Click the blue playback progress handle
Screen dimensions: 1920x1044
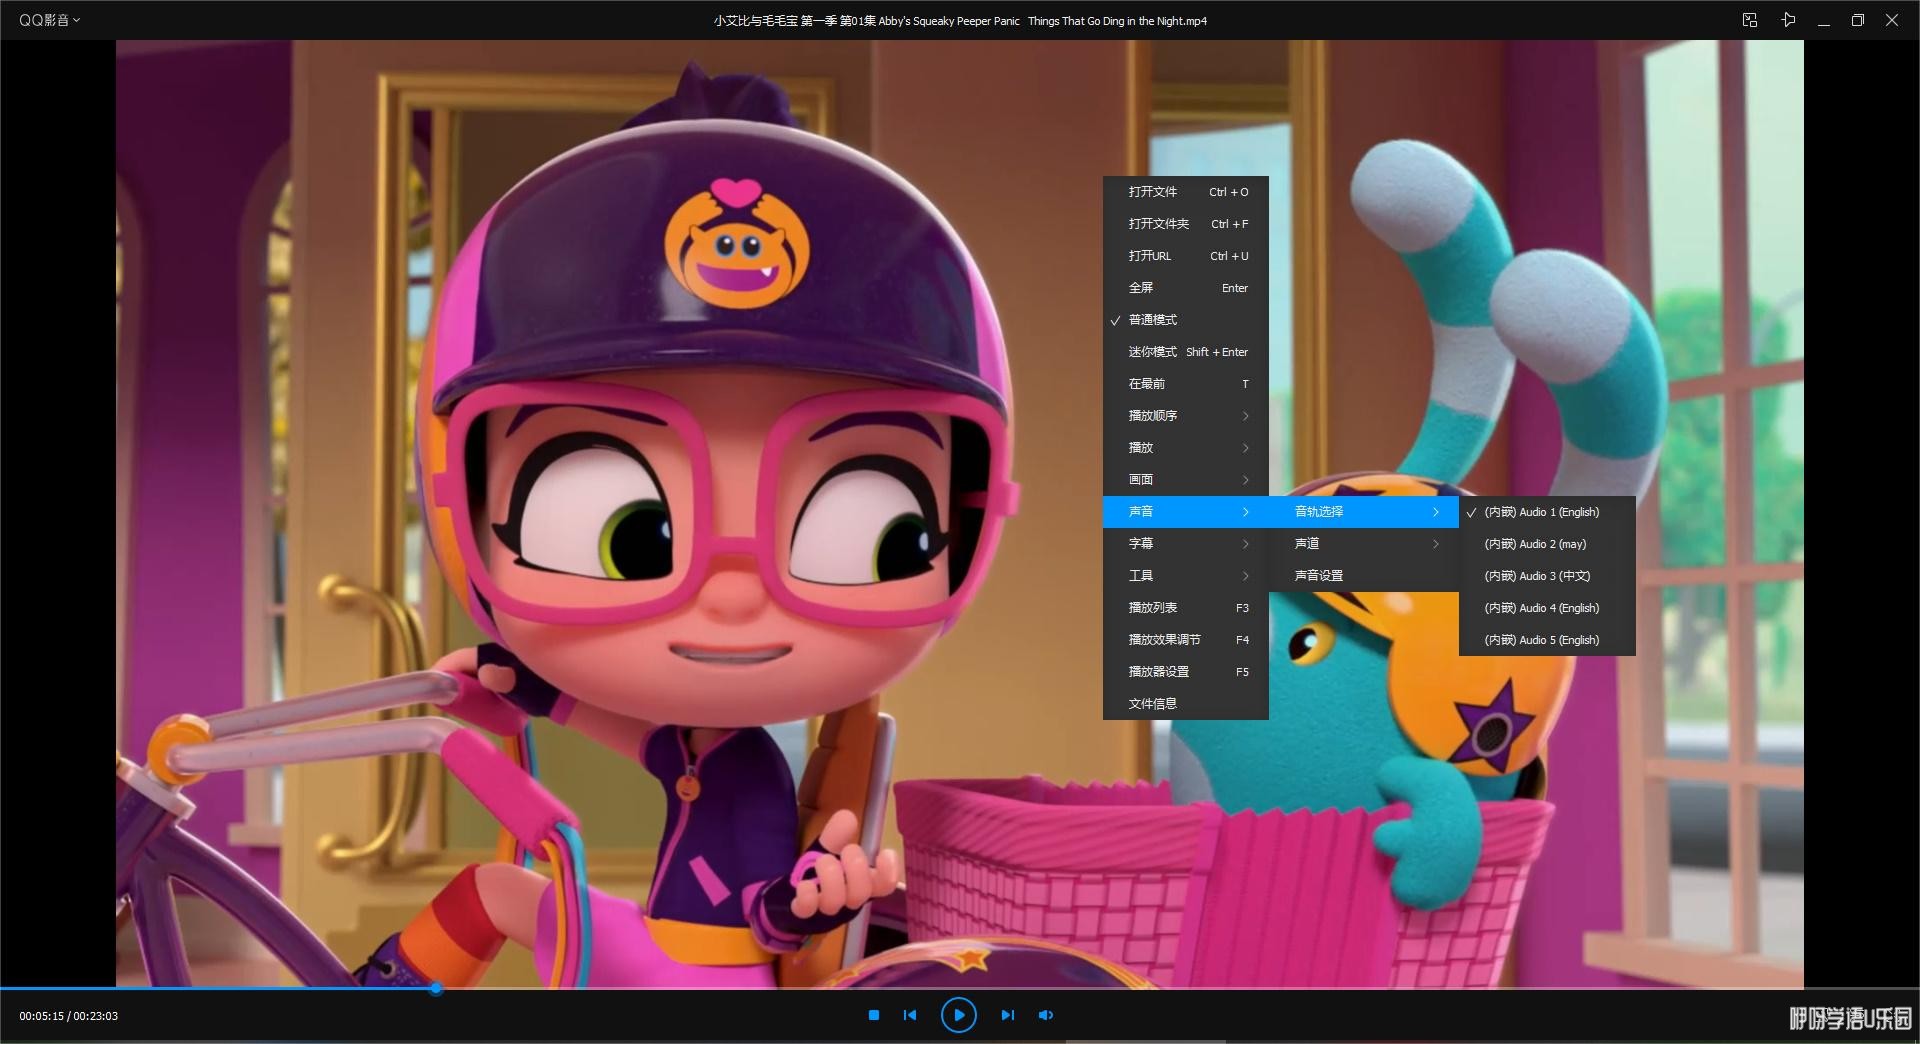click(436, 989)
